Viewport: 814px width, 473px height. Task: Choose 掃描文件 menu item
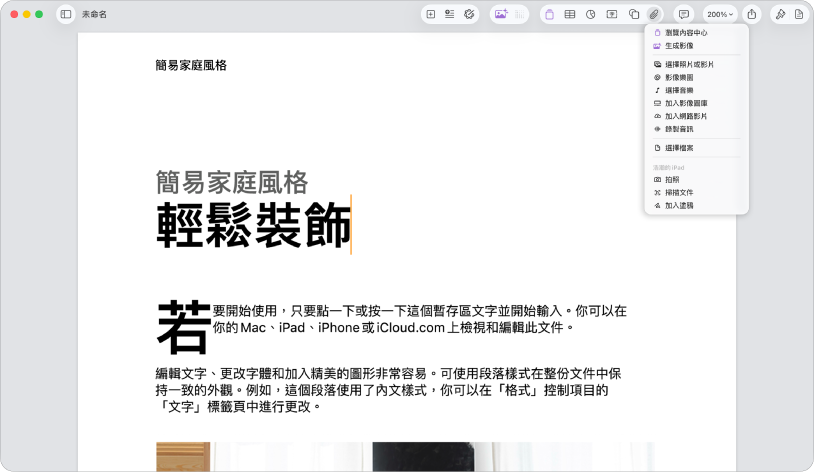696,193
